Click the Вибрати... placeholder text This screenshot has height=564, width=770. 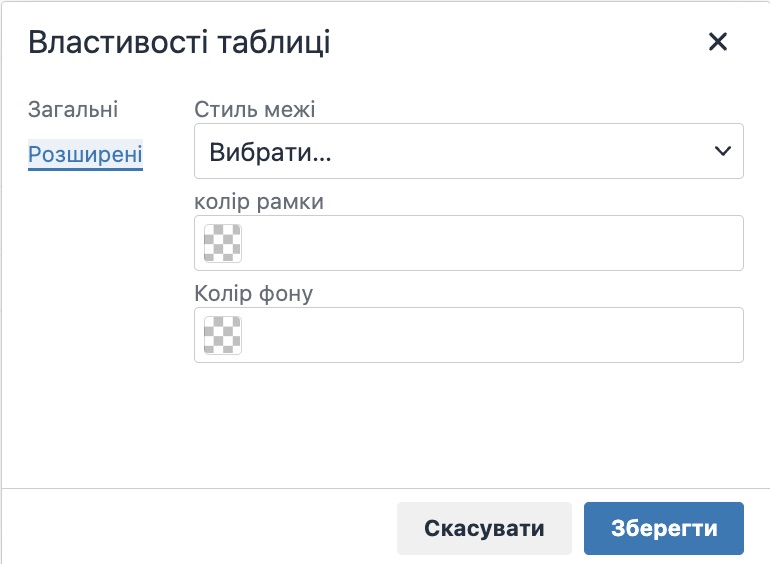tap(270, 153)
